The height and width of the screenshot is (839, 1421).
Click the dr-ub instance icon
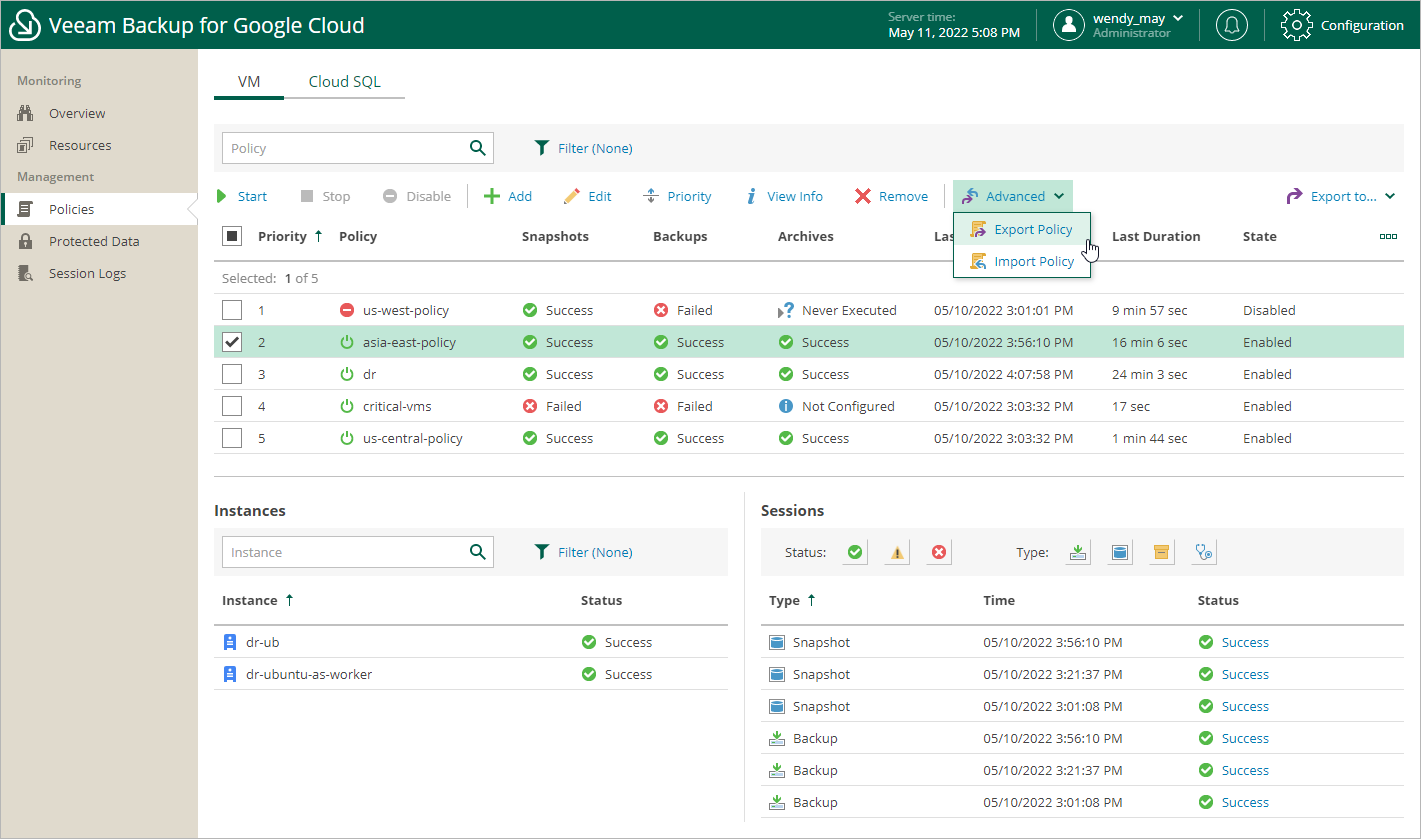230,642
